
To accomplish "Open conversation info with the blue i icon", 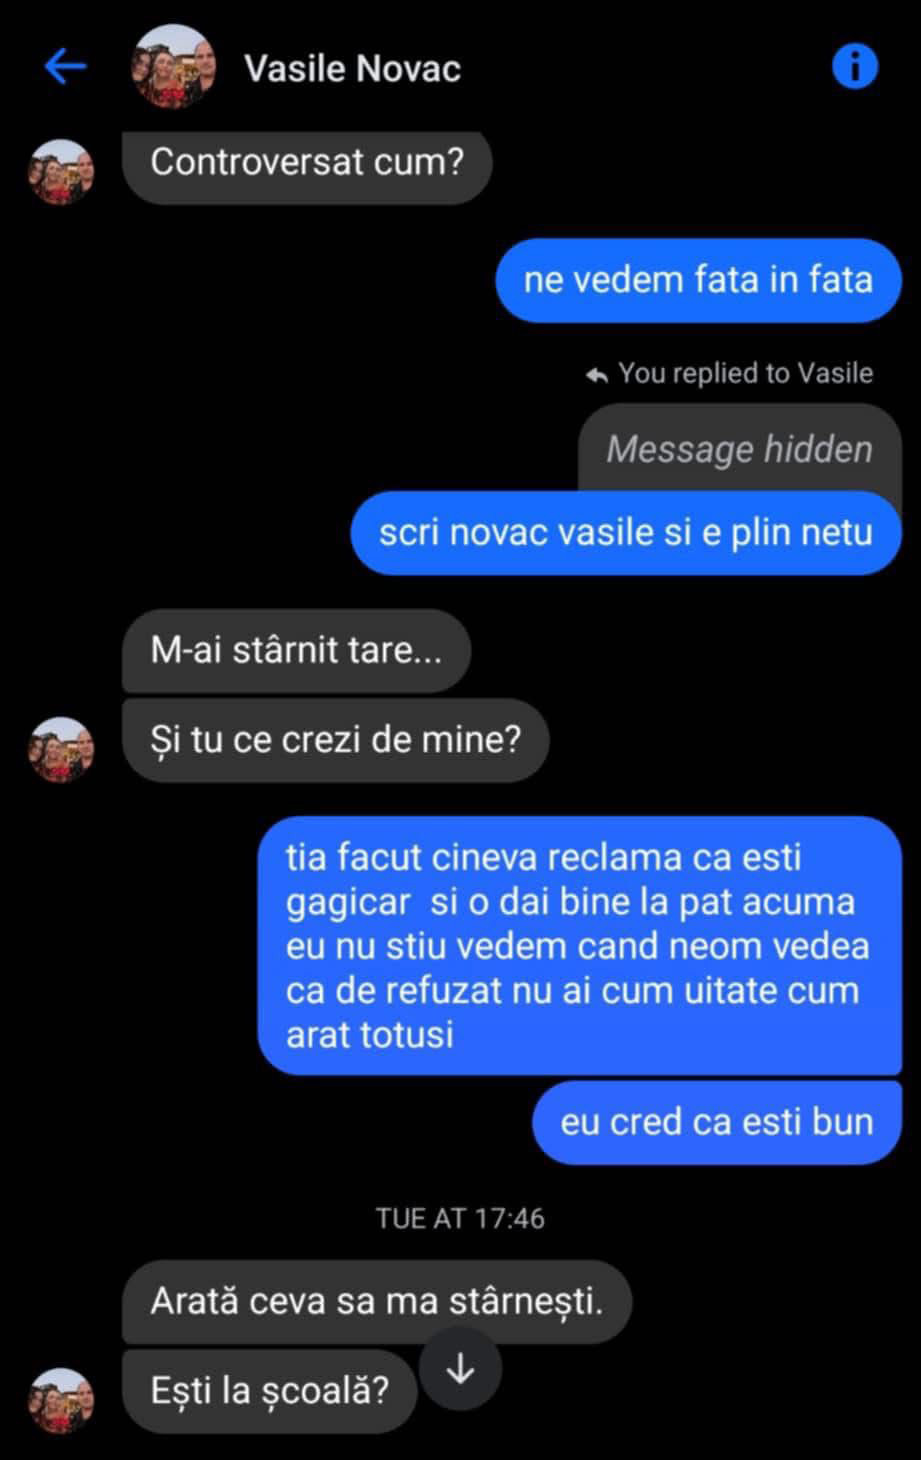I will (855, 67).
